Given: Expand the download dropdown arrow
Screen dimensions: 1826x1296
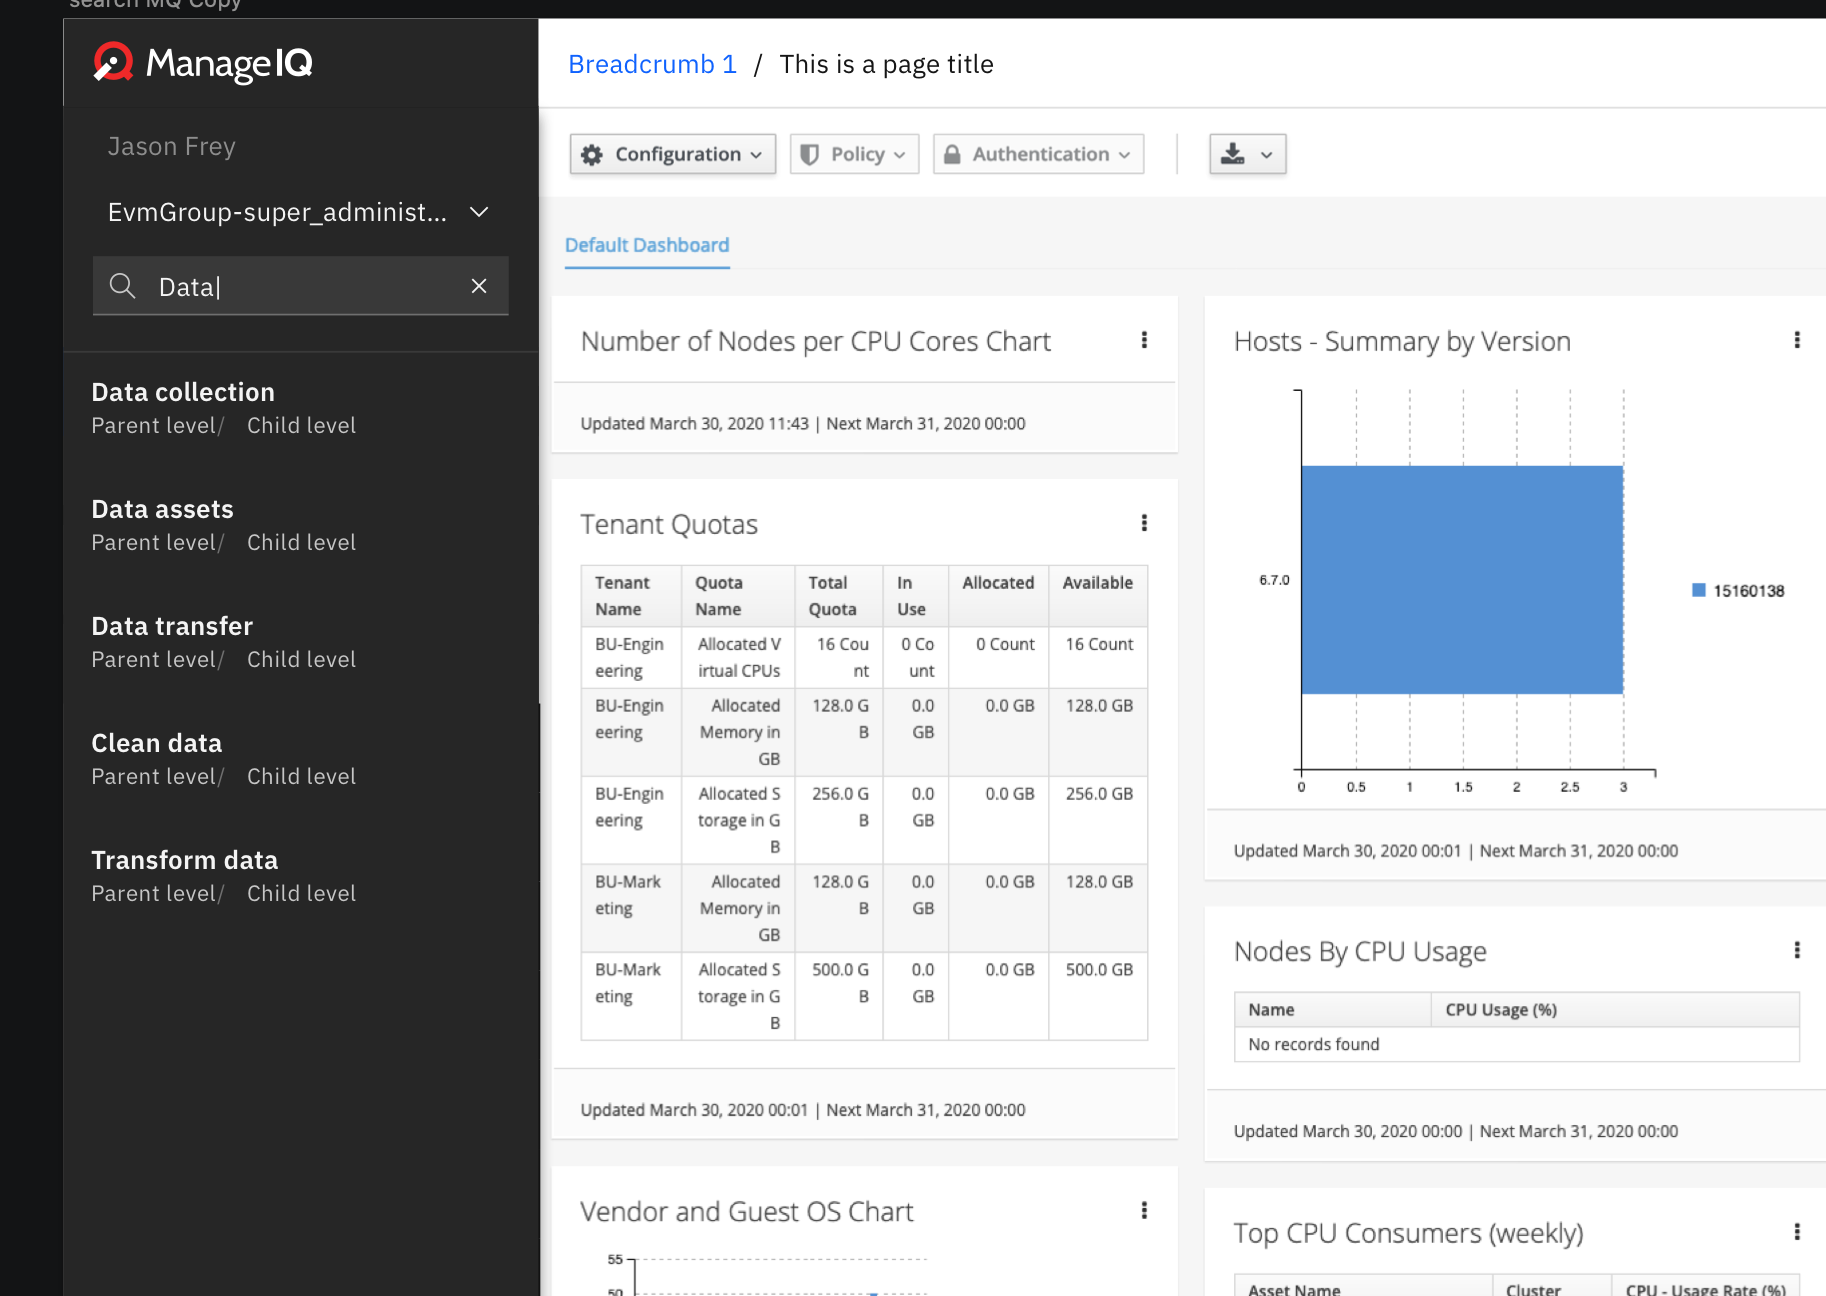Looking at the screenshot, I should pyautogui.click(x=1266, y=155).
